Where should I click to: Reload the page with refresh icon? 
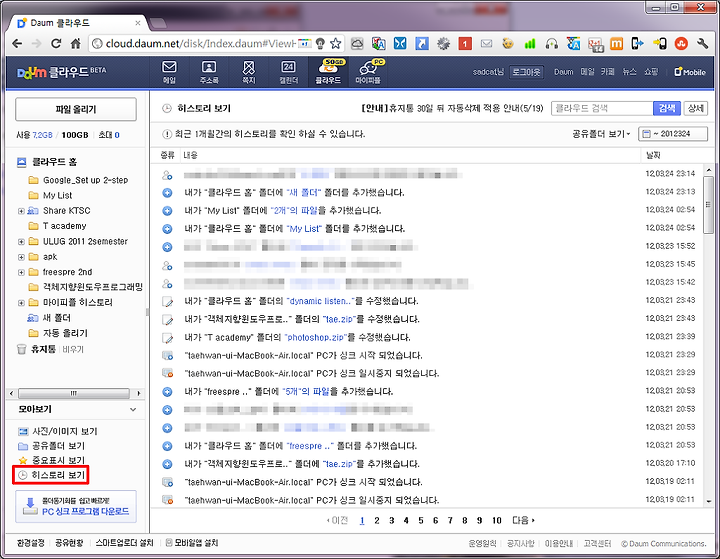tap(56, 44)
